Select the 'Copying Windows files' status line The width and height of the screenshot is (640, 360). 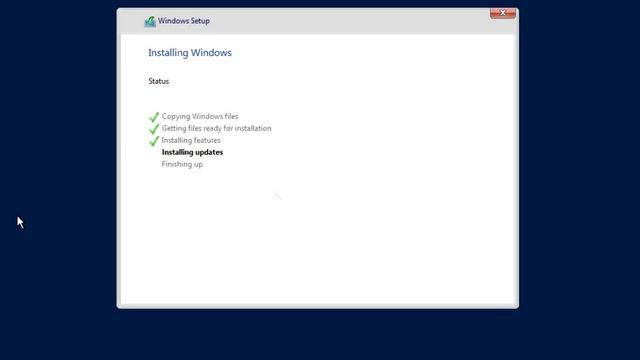pyautogui.click(x=200, y=116)
